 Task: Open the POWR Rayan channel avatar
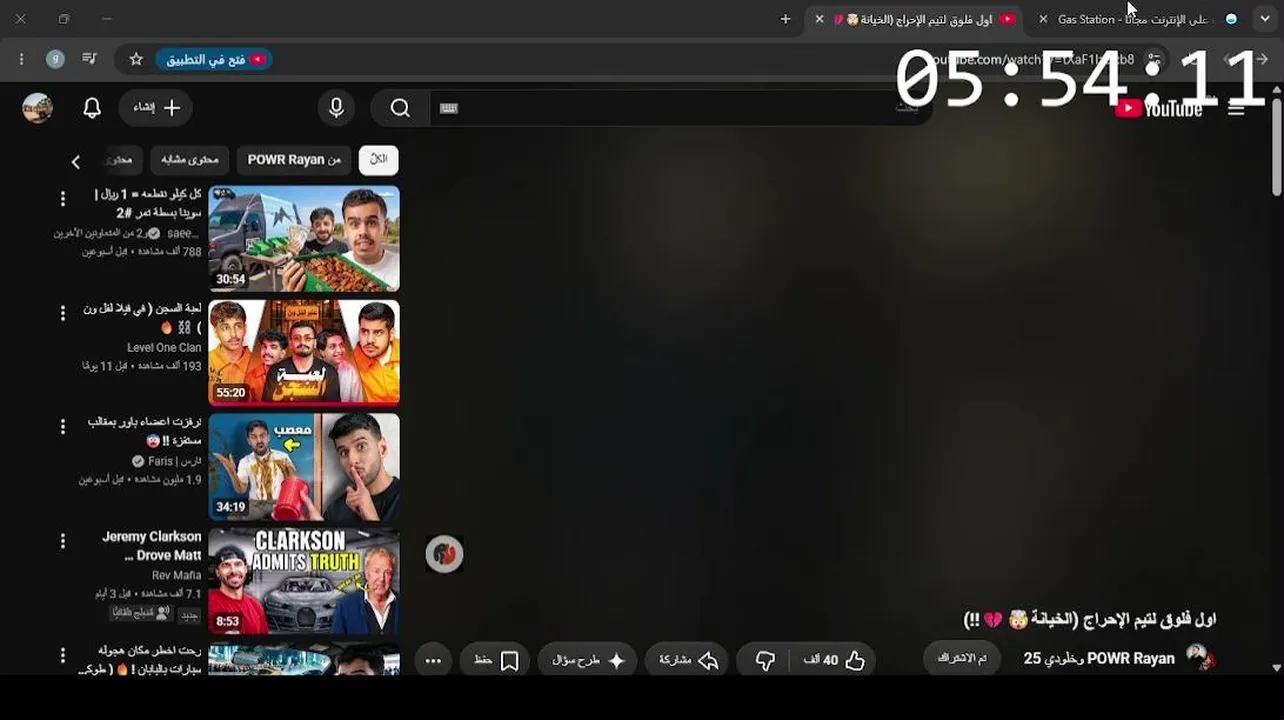[x=1199, y=657]
